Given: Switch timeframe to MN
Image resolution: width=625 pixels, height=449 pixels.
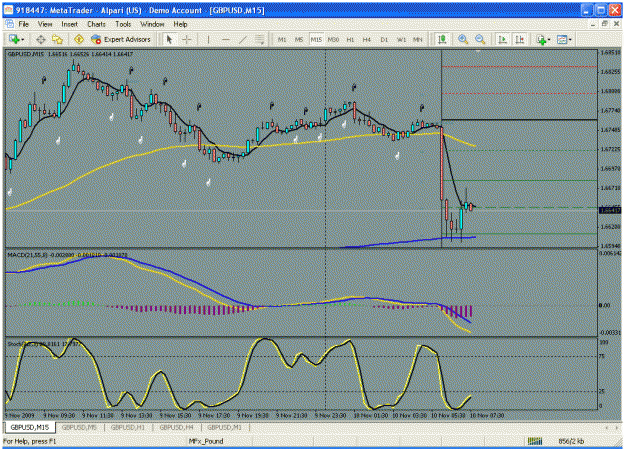Looking at the screenshot, I should pyautogui.click(x=417, y=39).
